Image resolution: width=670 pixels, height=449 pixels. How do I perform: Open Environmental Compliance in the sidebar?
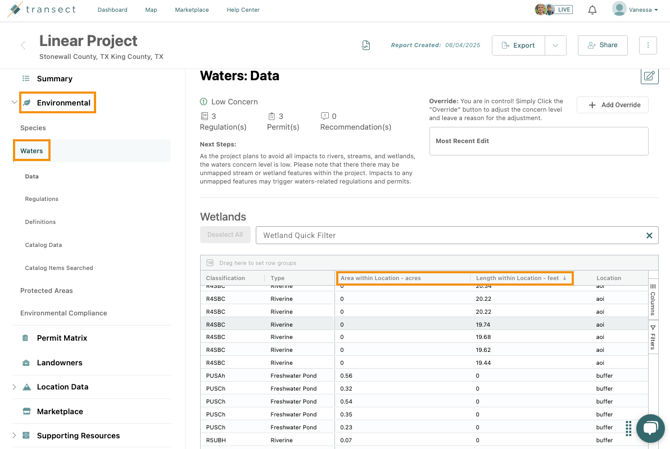[64, 313]
